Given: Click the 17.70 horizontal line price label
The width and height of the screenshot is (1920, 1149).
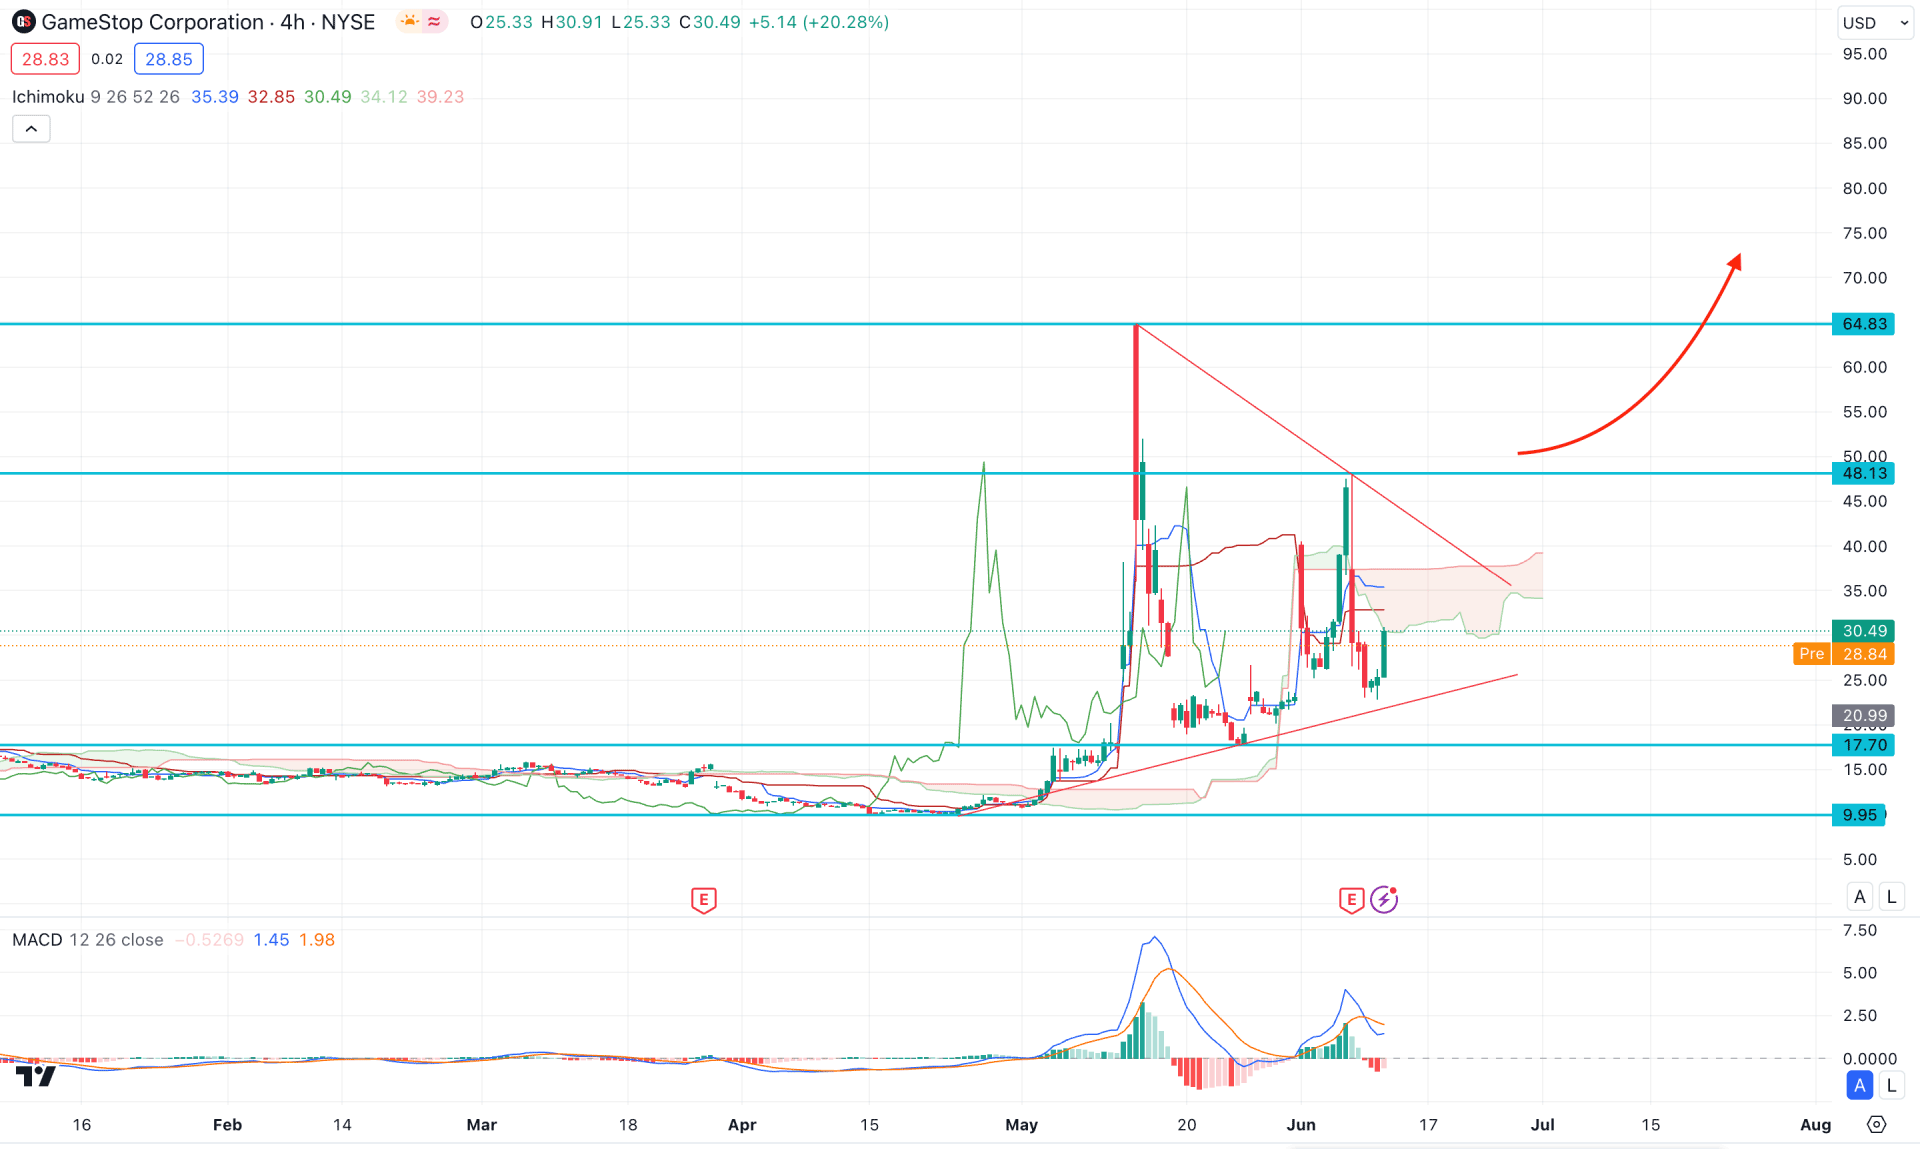Looking at the screenshot, I should (x=1863, y=745).
